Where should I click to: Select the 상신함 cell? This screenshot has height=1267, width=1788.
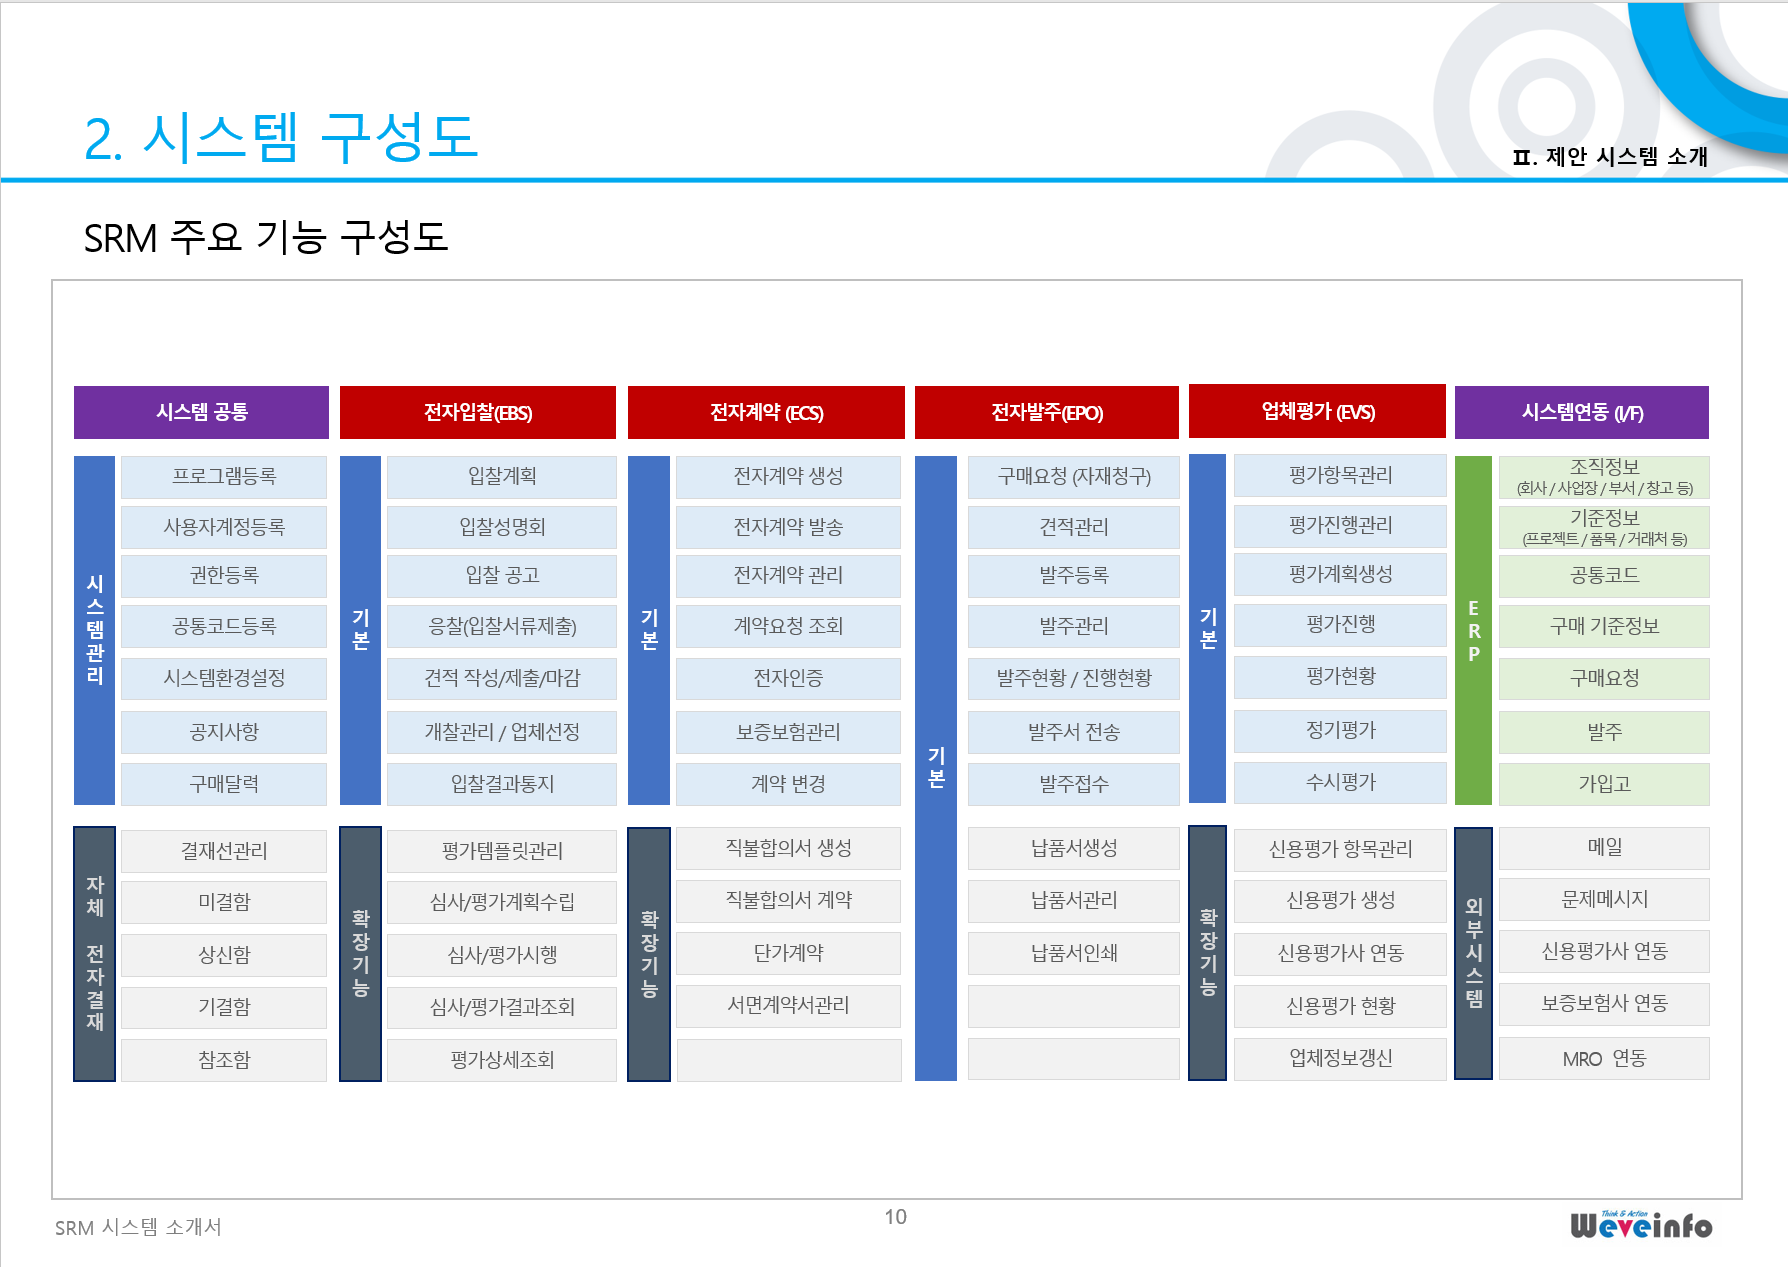pyautogui.click(x=224, y=955)
